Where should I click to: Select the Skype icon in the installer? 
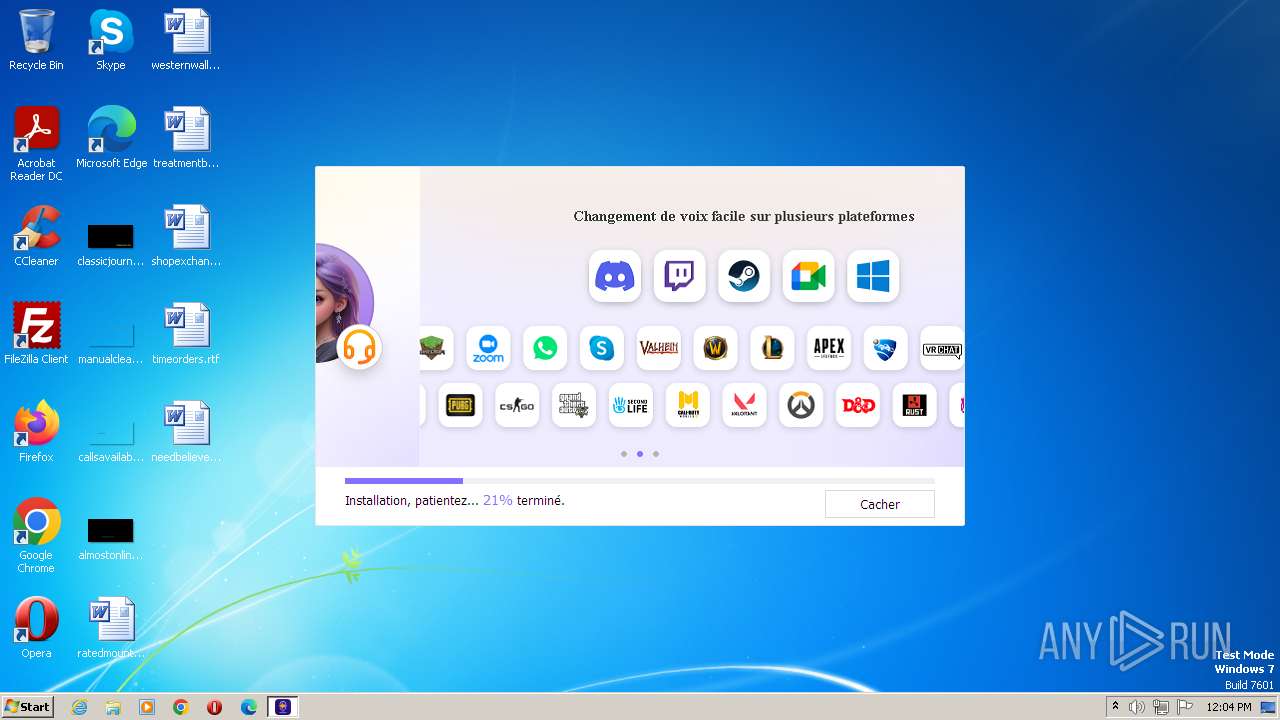coord(602,348)
